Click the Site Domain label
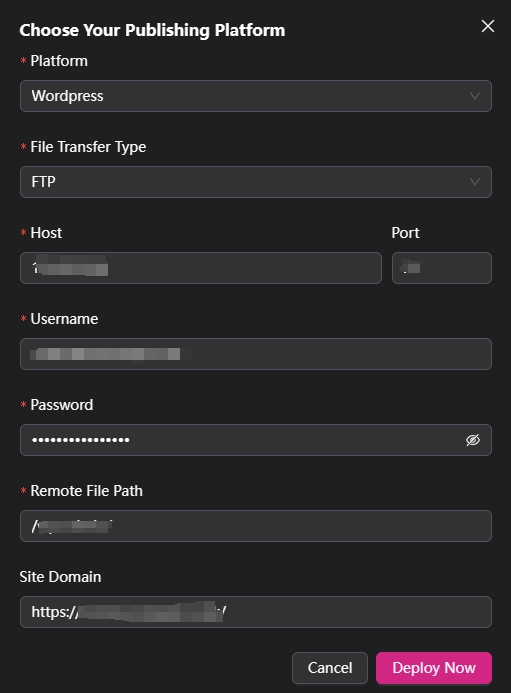 (60, 577)
